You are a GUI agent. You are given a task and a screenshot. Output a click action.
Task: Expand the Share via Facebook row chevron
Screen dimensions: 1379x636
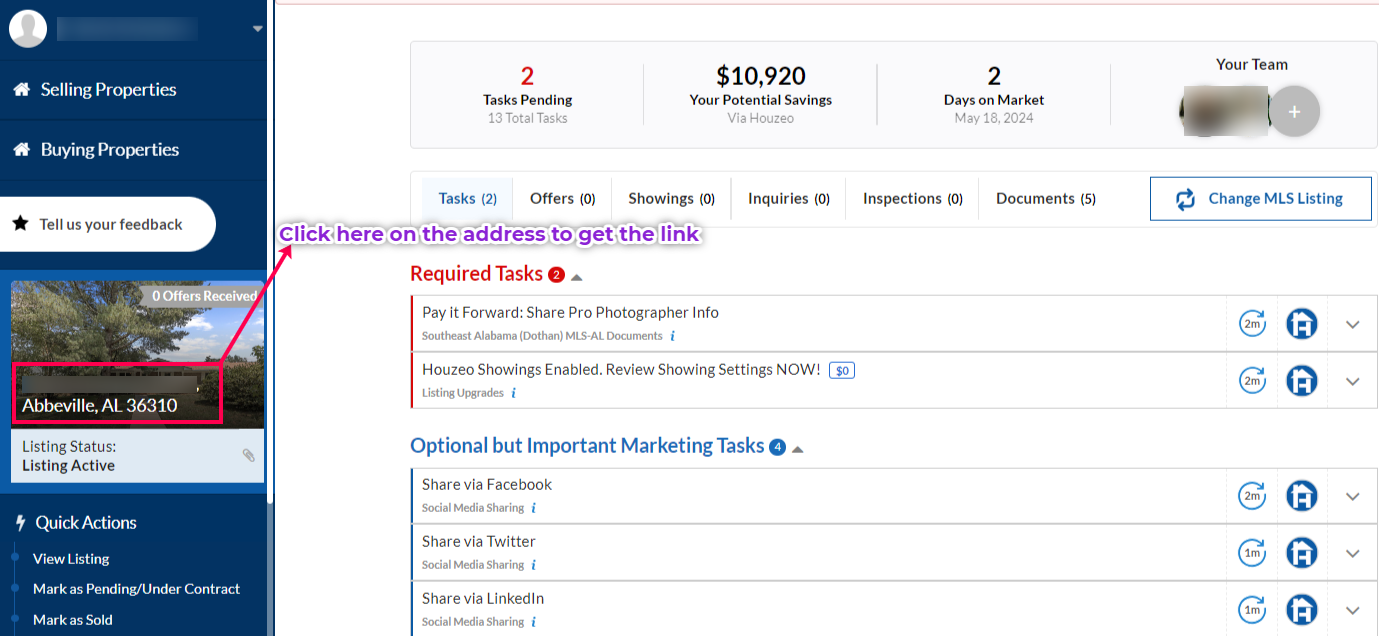tap(1353, 496)
